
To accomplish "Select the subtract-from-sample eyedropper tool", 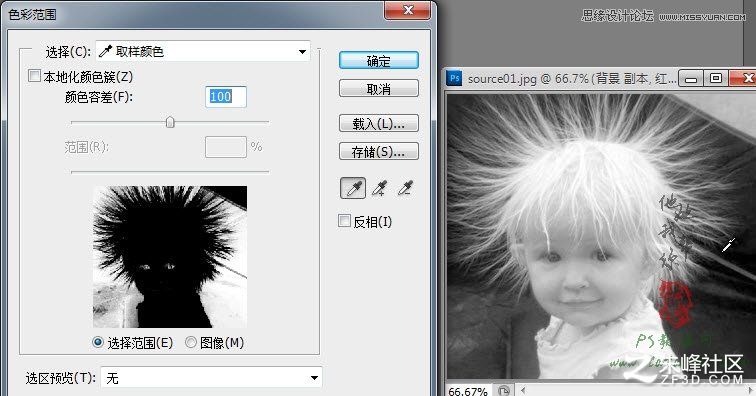I will (405, 188).
